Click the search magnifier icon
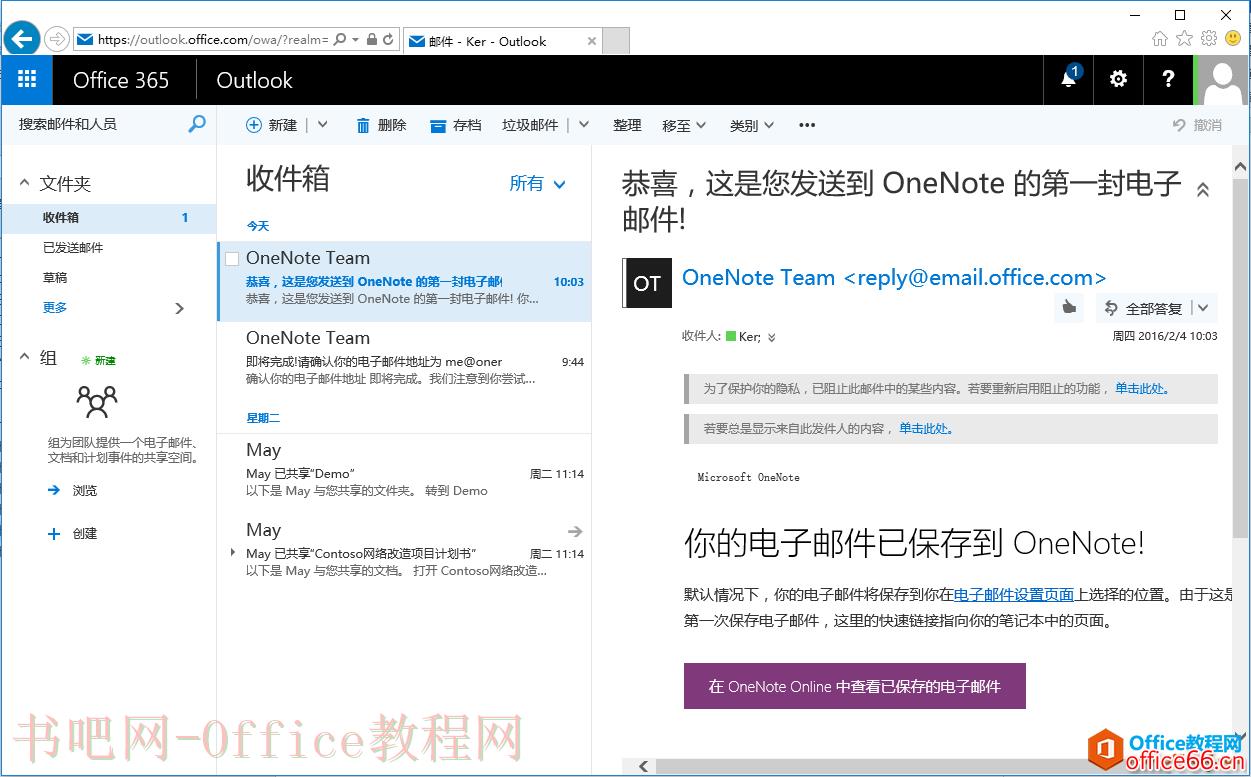The height and width of the screenshot is (777, 1251). coord(196,124)
